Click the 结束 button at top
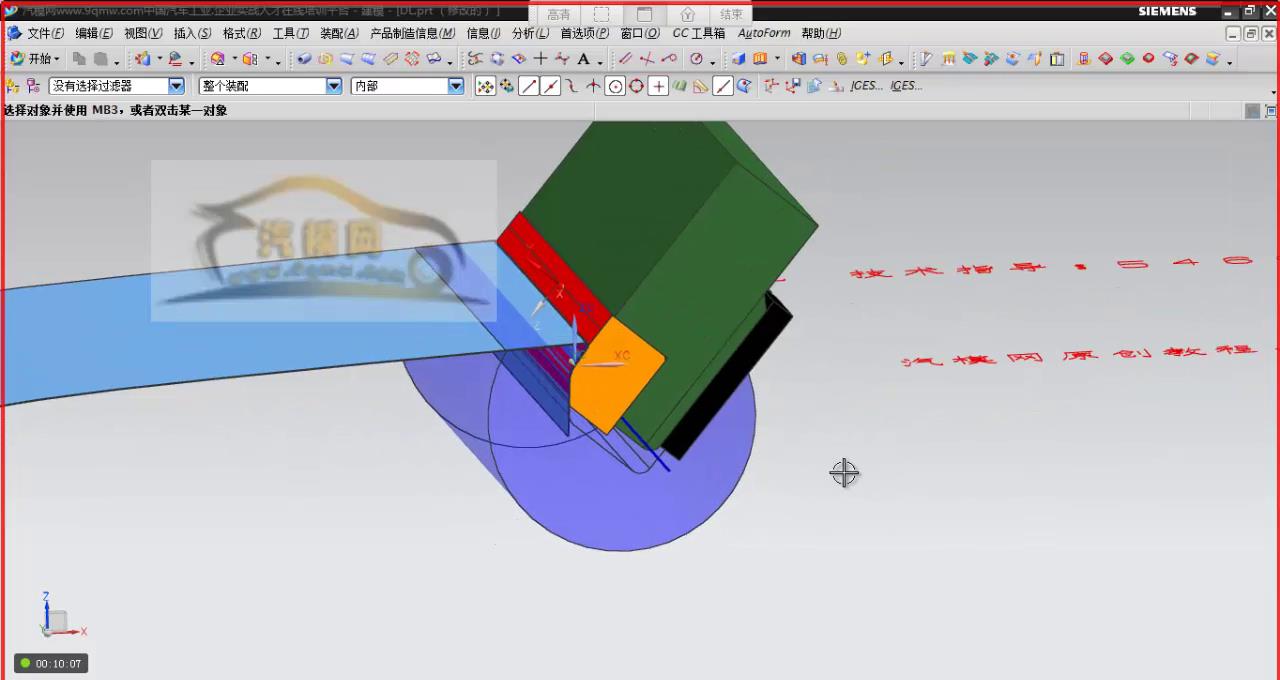This screenshot has width=1280, height=680. (x=731, y=15)
